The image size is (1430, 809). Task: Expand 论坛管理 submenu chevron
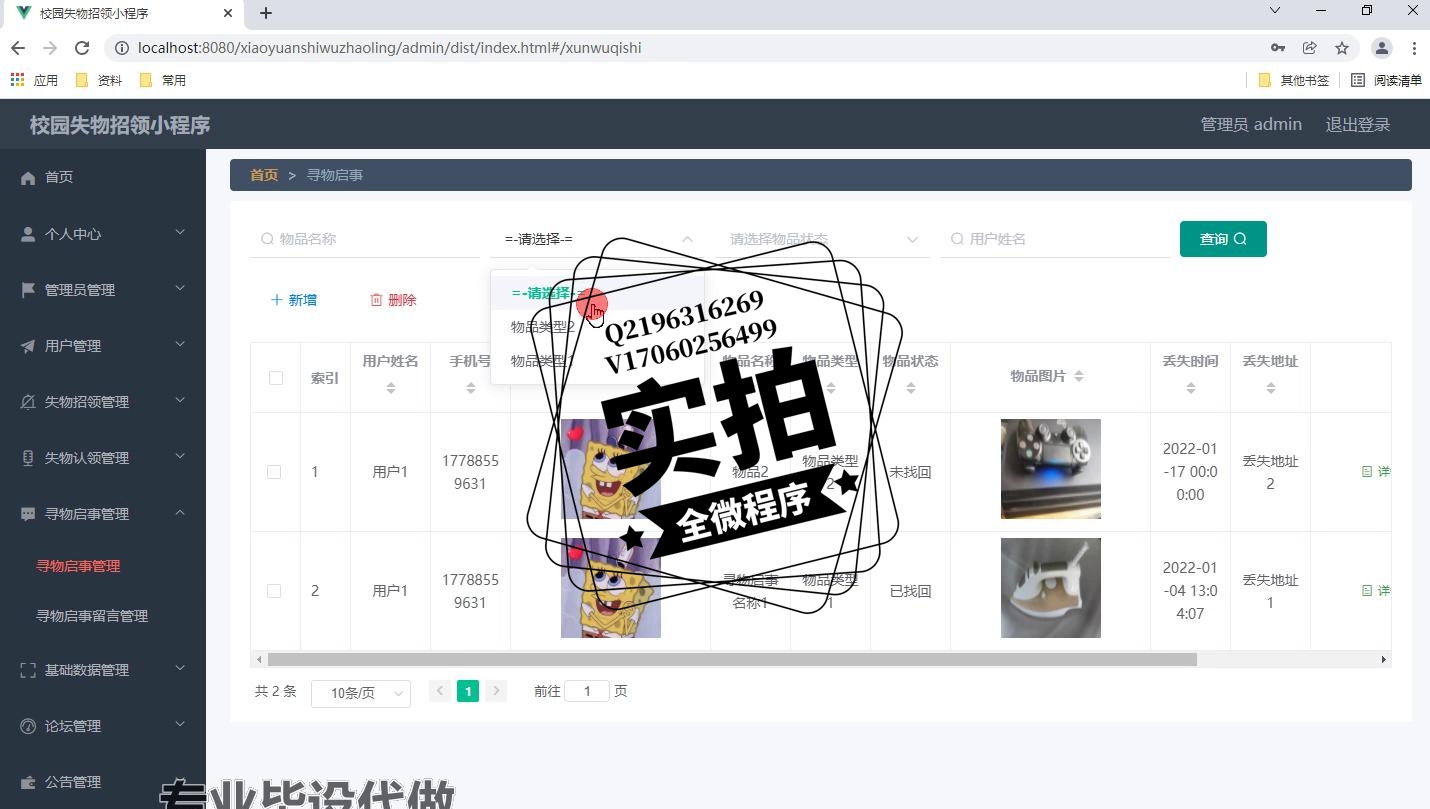pyautogui.click(x=180, y=725)
